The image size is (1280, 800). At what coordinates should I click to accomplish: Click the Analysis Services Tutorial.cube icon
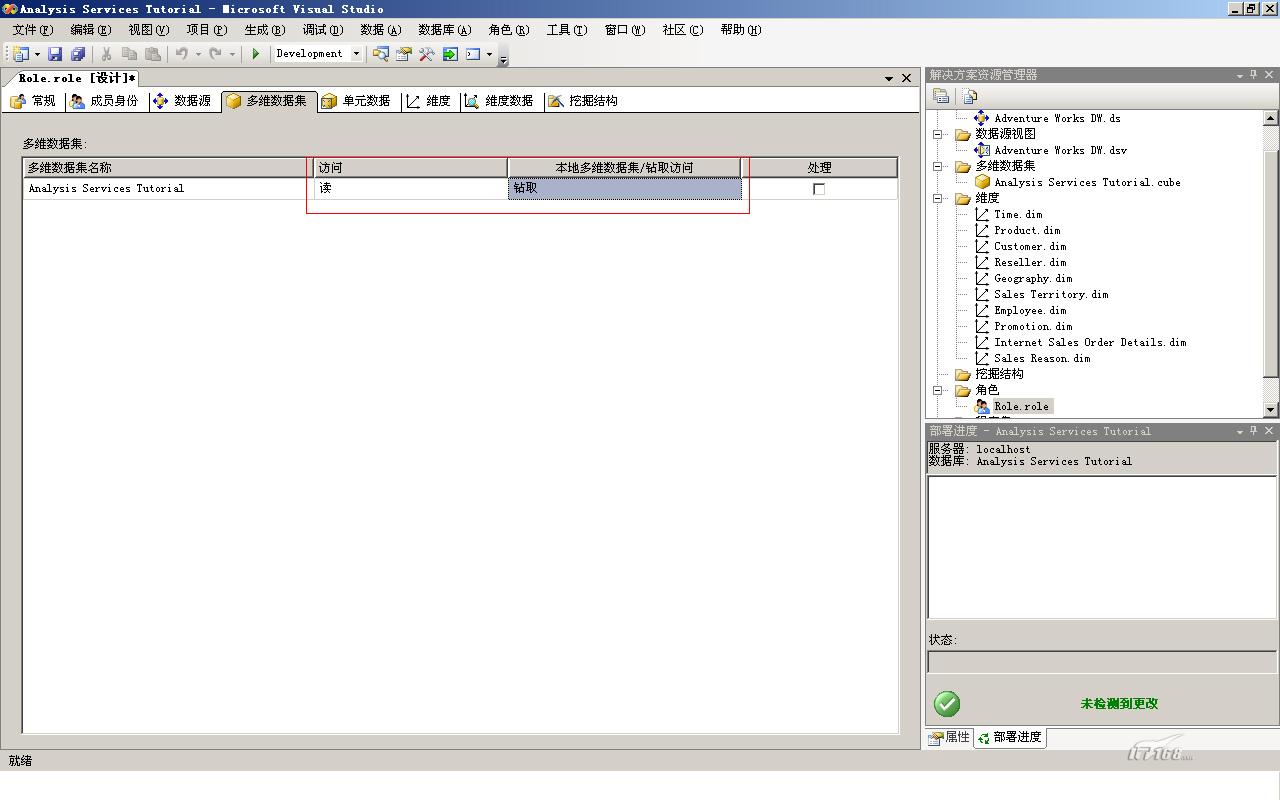(982, 182)
